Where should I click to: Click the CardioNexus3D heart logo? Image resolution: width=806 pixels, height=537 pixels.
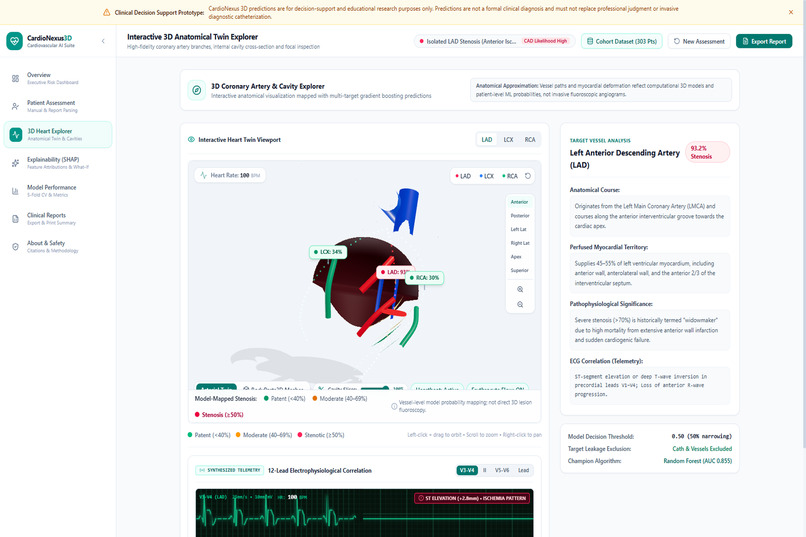pyautogui.click(x=14, y=41)
